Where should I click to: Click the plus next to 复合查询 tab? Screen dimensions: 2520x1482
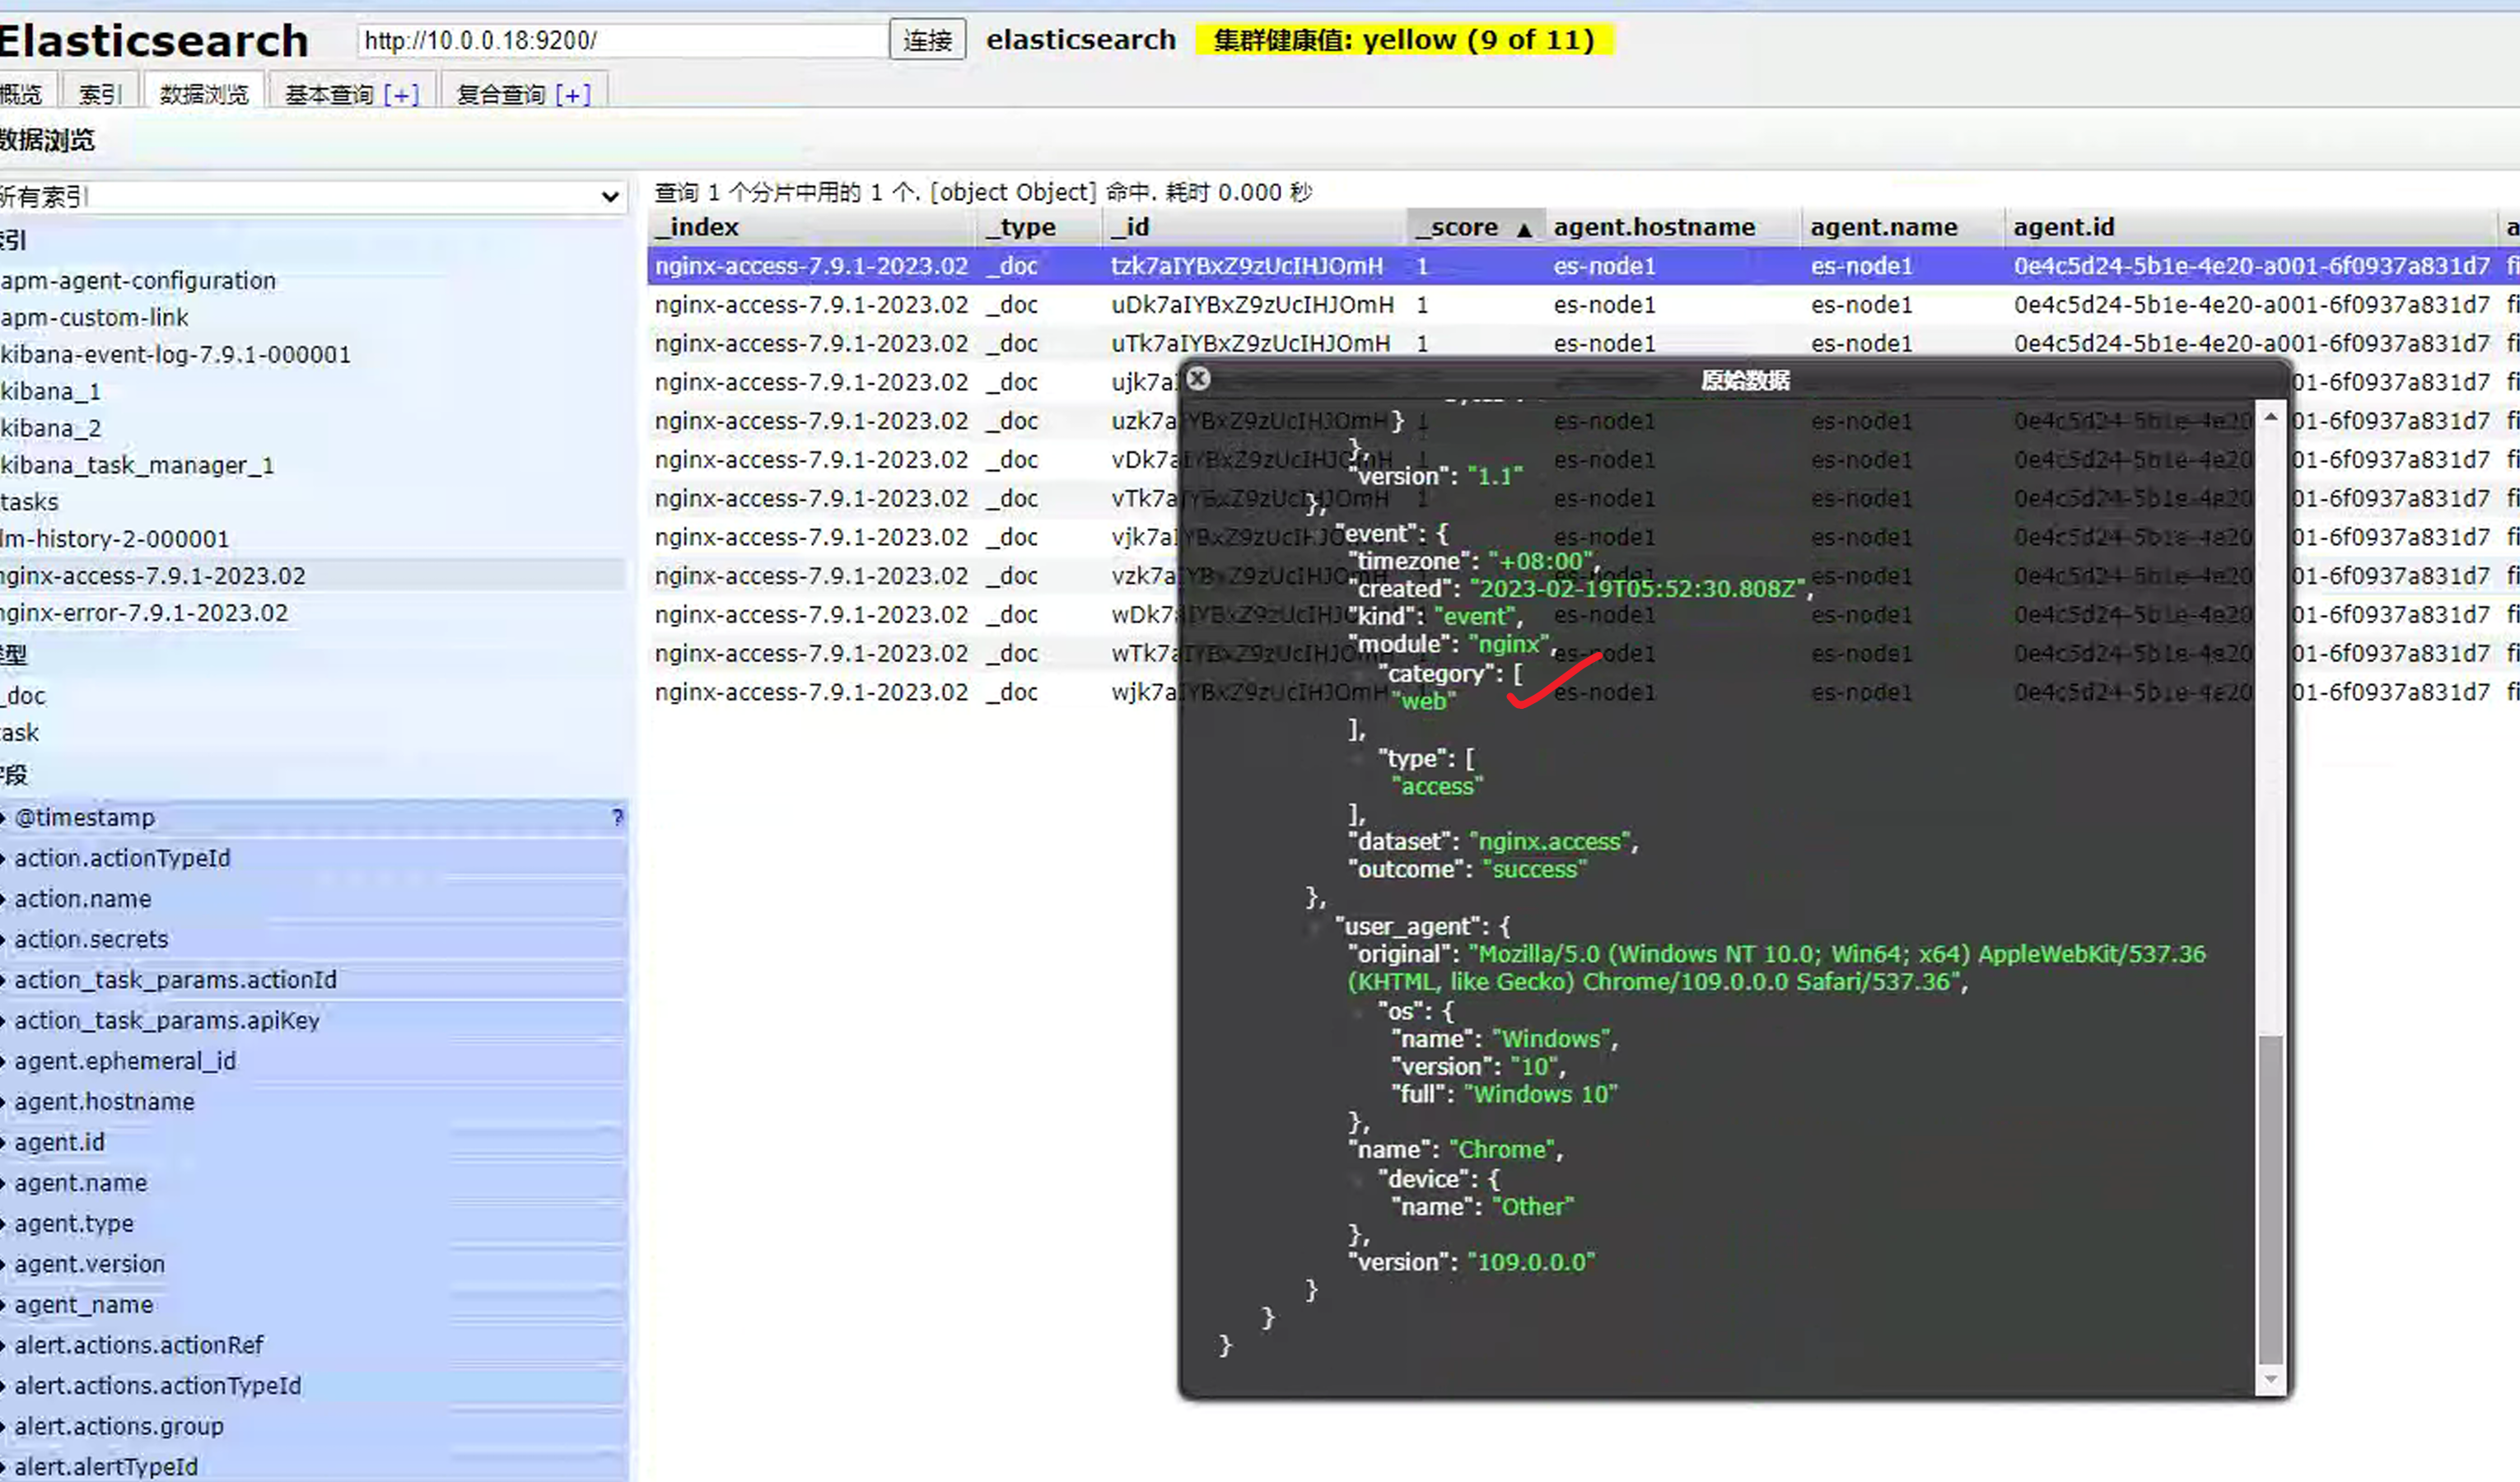(573, 95)
